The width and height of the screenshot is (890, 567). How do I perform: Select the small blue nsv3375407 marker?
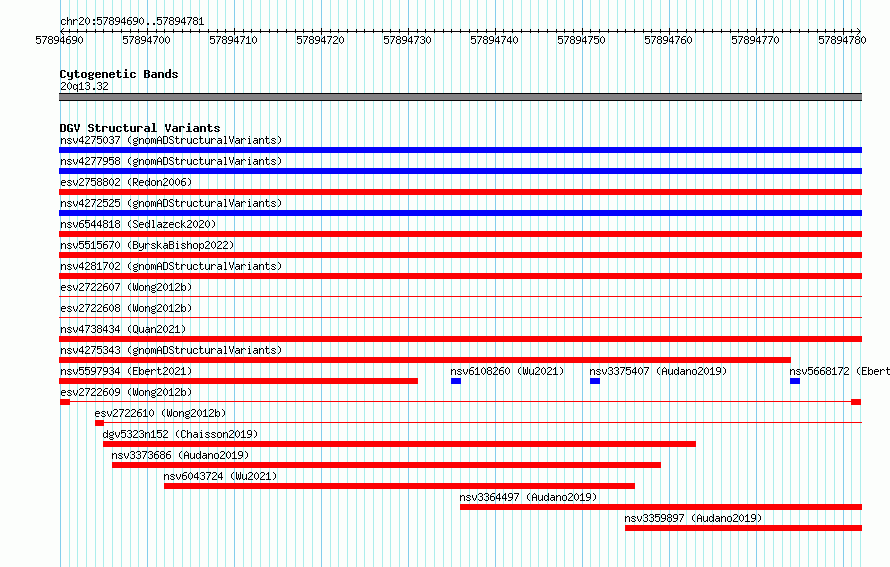click(x=595, y=381)
